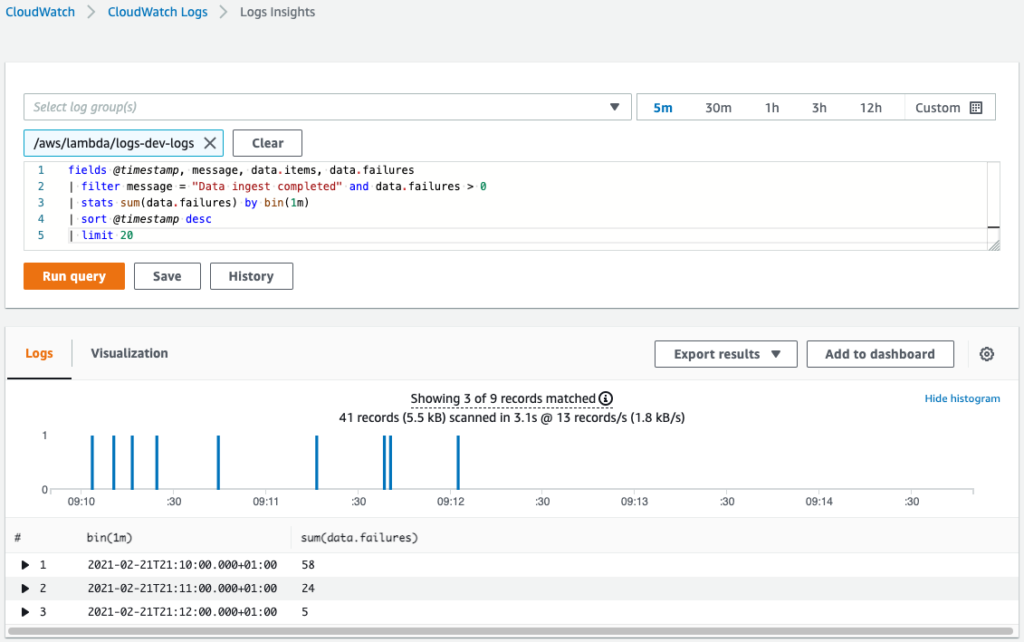This screenshot has height=642, width=1024.
Task: Click the value 5 in the results
Action: [305, 612]
